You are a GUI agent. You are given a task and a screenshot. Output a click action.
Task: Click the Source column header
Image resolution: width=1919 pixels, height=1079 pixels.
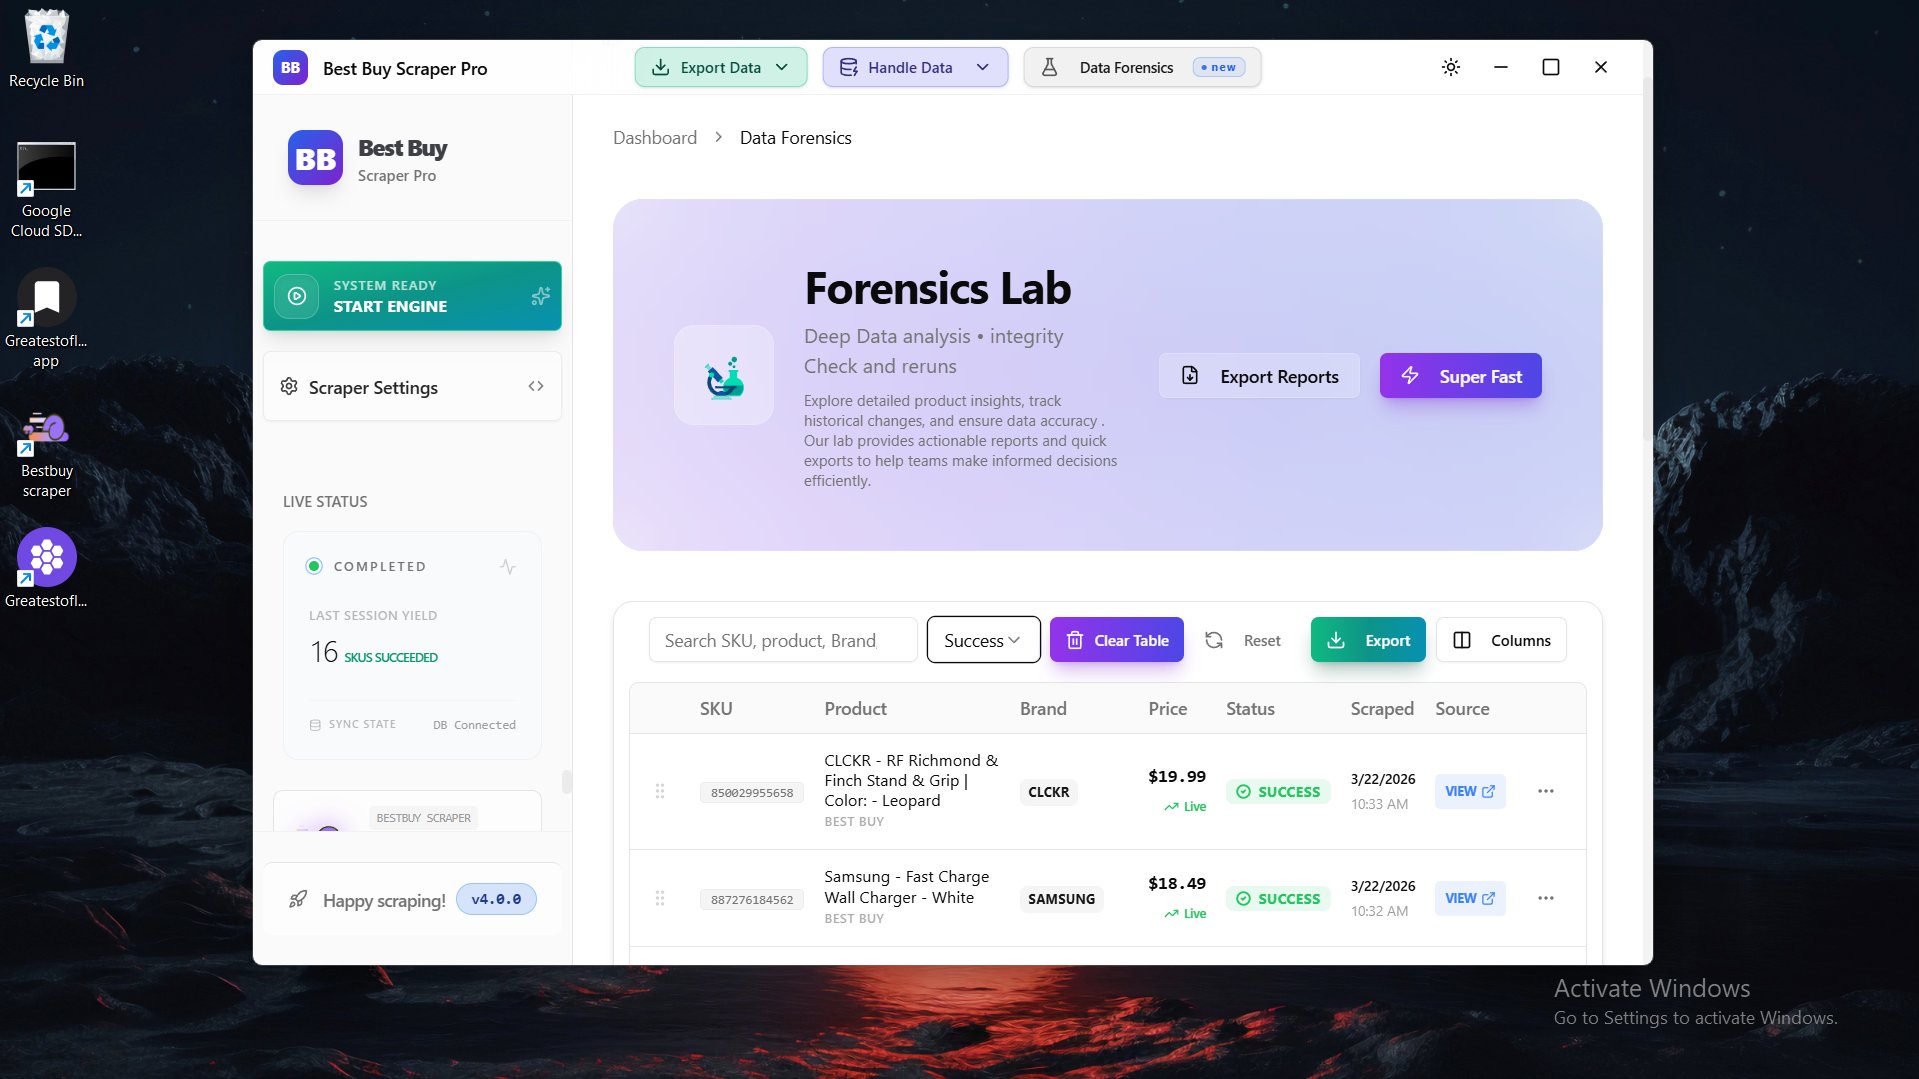pos(1462,709)
